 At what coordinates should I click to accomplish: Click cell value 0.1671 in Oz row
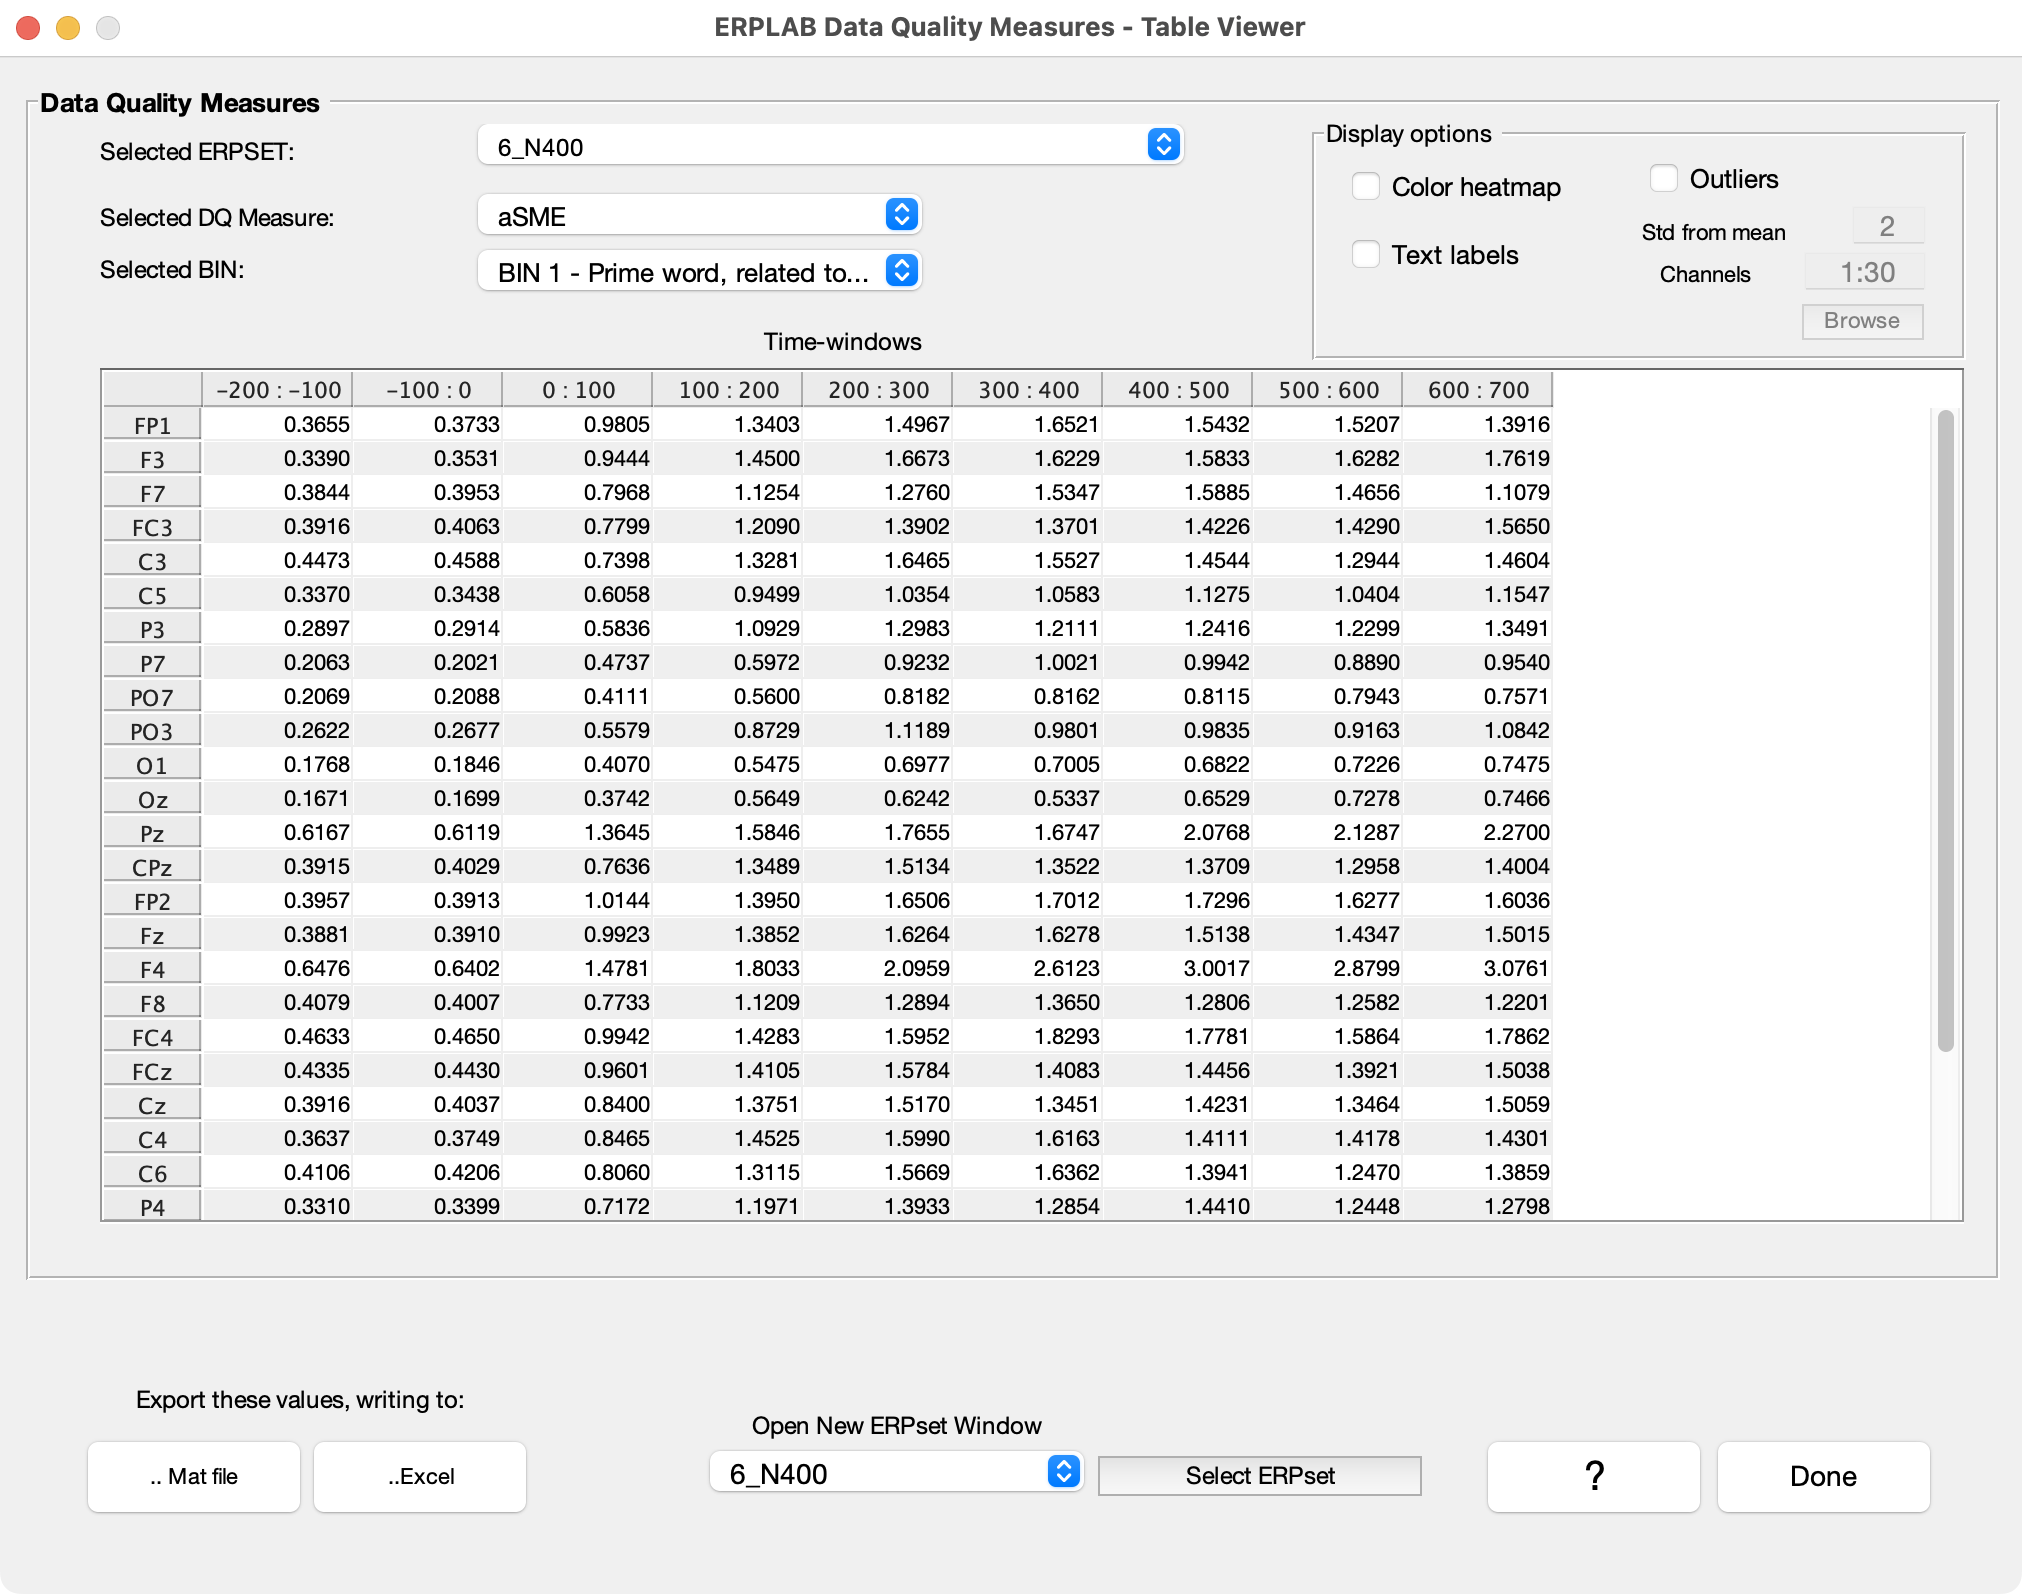(278, 798)
